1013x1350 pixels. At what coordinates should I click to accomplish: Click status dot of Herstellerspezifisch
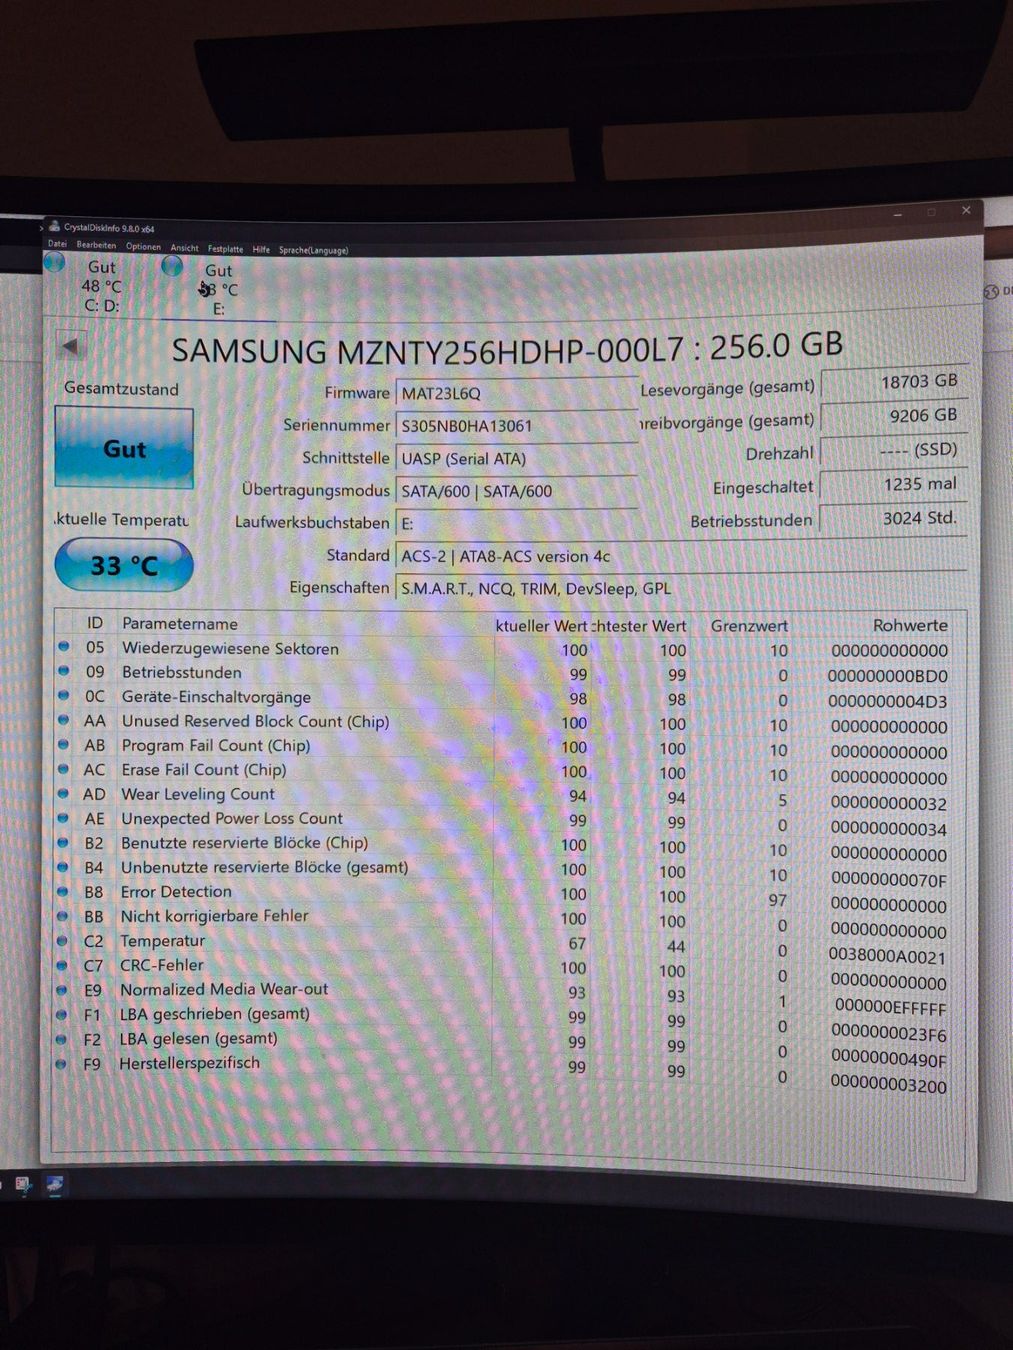click(61, 1064)
